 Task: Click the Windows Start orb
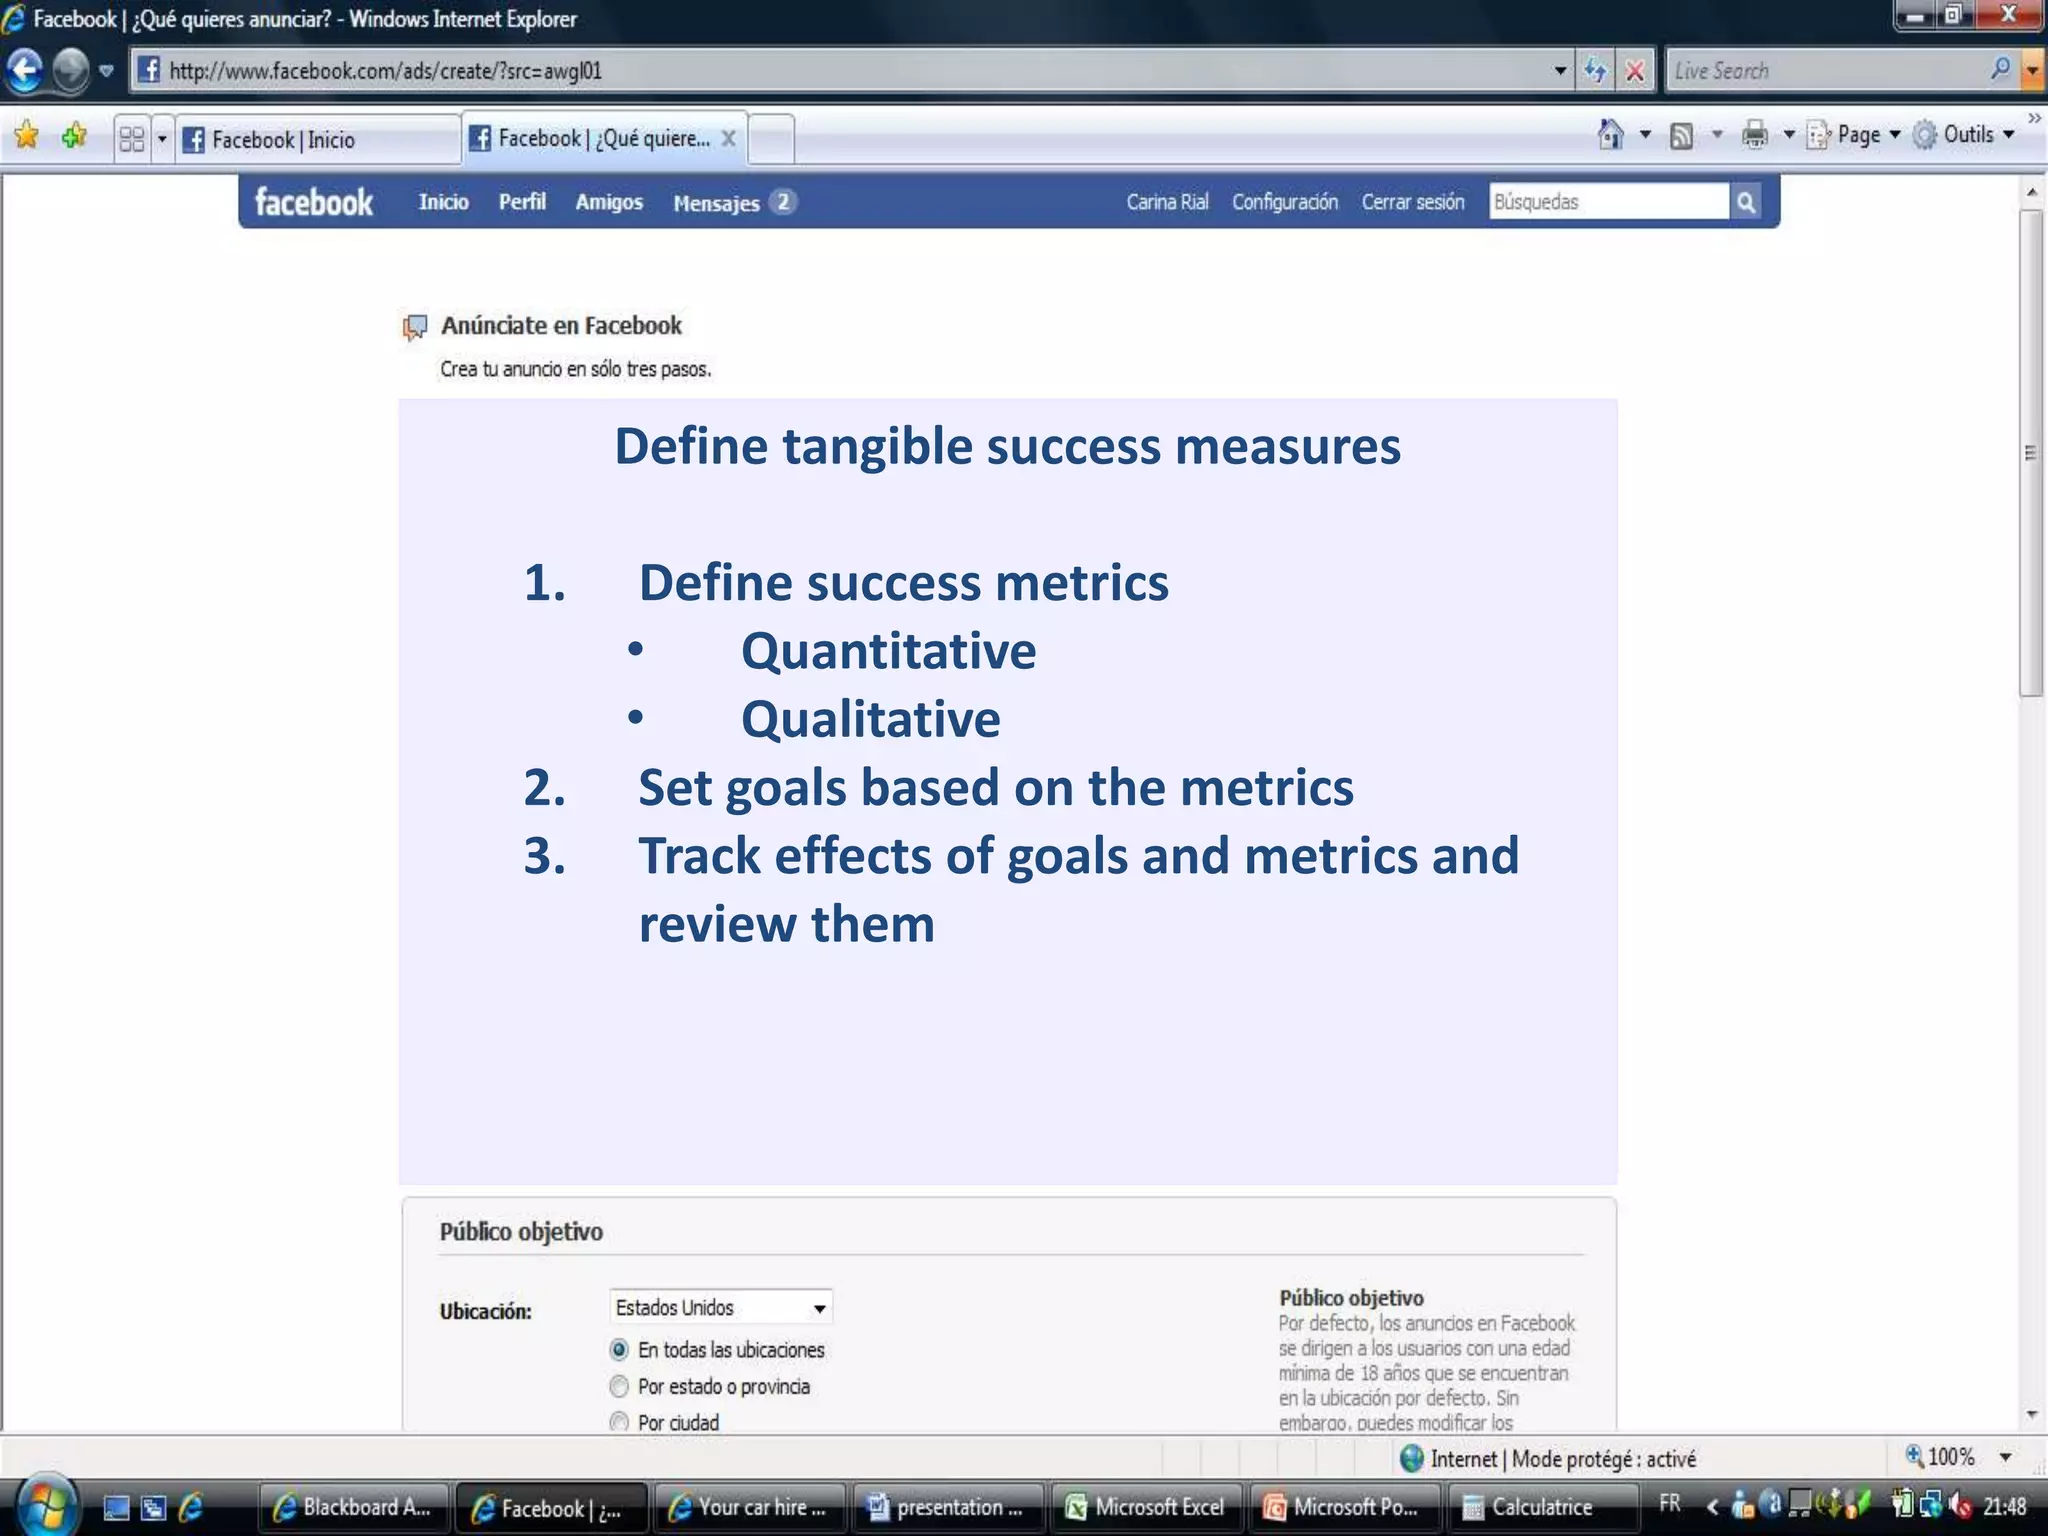click(45, 1504)
